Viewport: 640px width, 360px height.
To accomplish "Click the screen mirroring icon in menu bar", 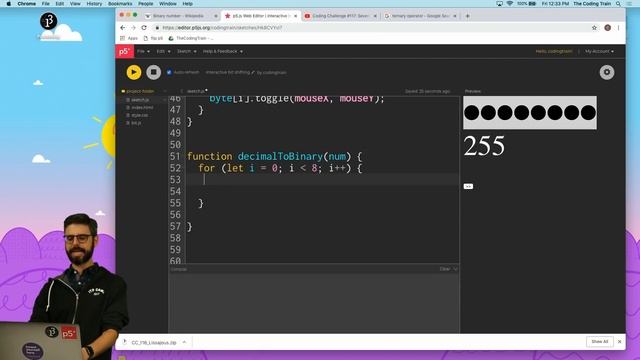I will point(499,4).
